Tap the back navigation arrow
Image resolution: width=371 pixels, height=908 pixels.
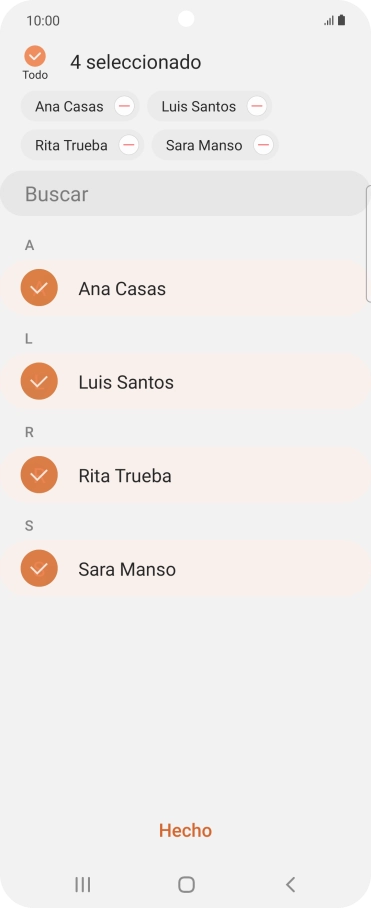coord(291,884)
